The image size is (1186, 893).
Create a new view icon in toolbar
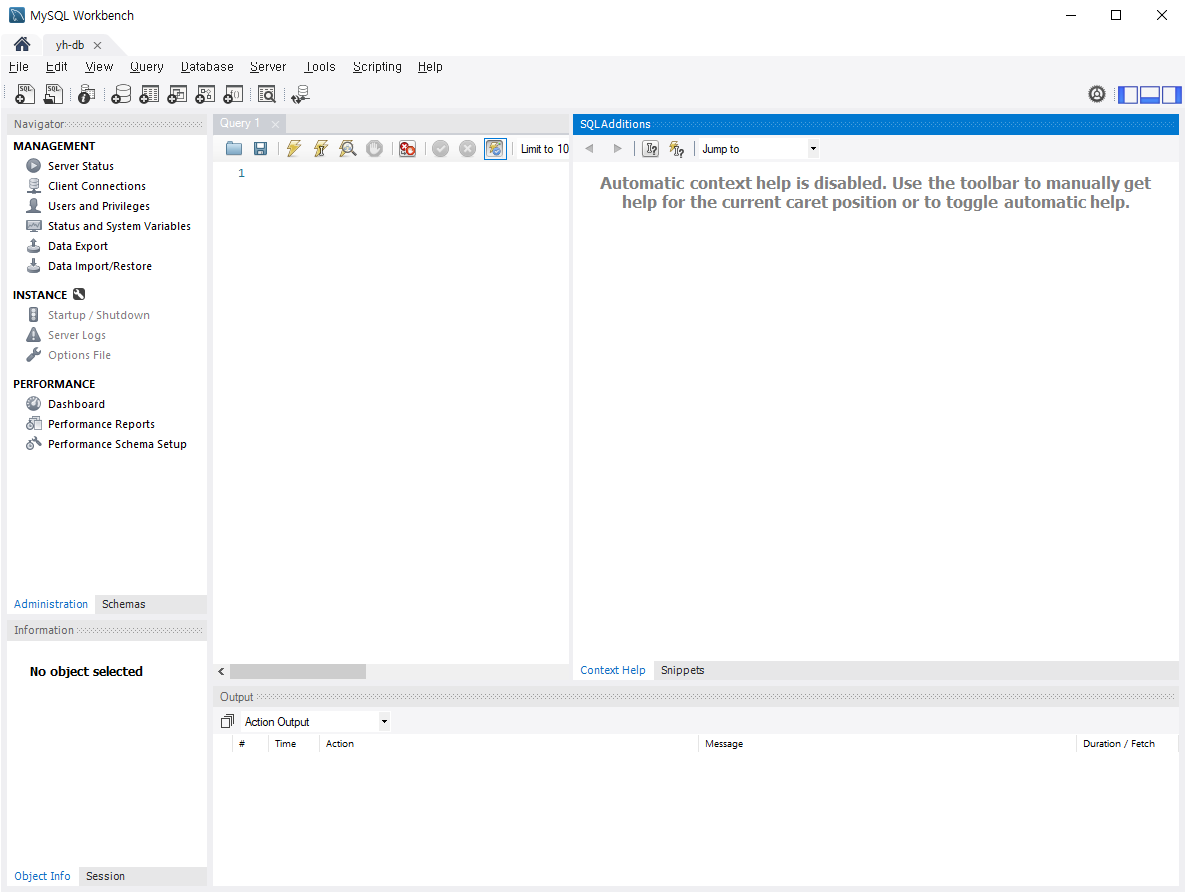coord(177,95)
